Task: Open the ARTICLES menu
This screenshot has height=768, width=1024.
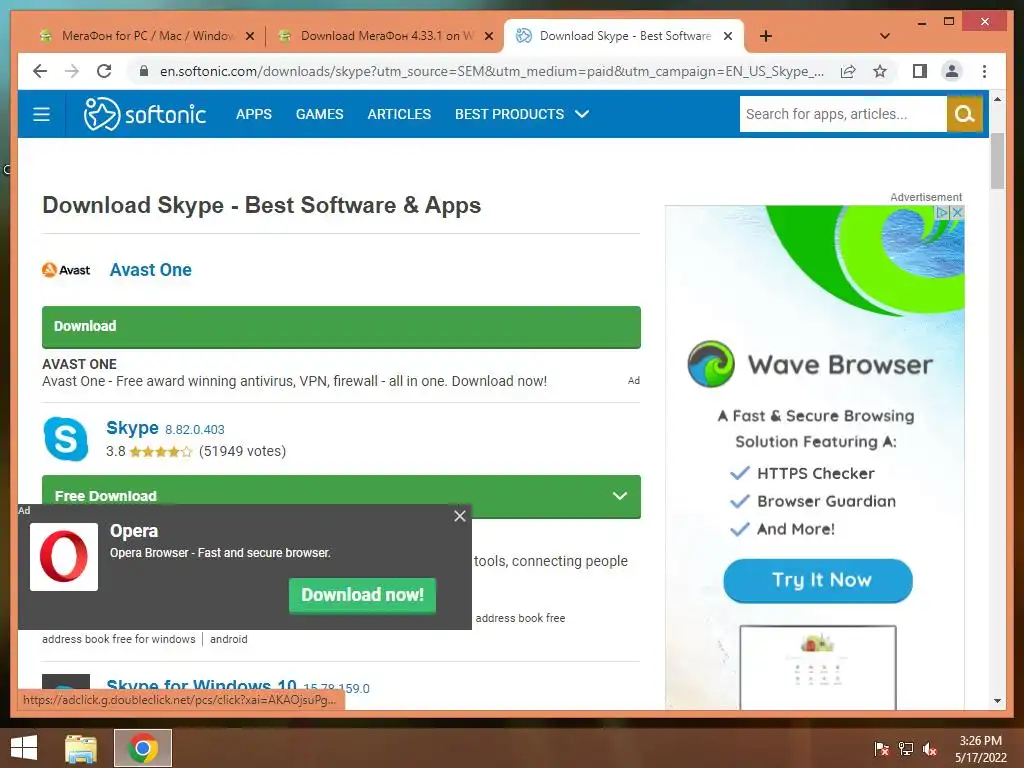Action: [x=399, y=114]
